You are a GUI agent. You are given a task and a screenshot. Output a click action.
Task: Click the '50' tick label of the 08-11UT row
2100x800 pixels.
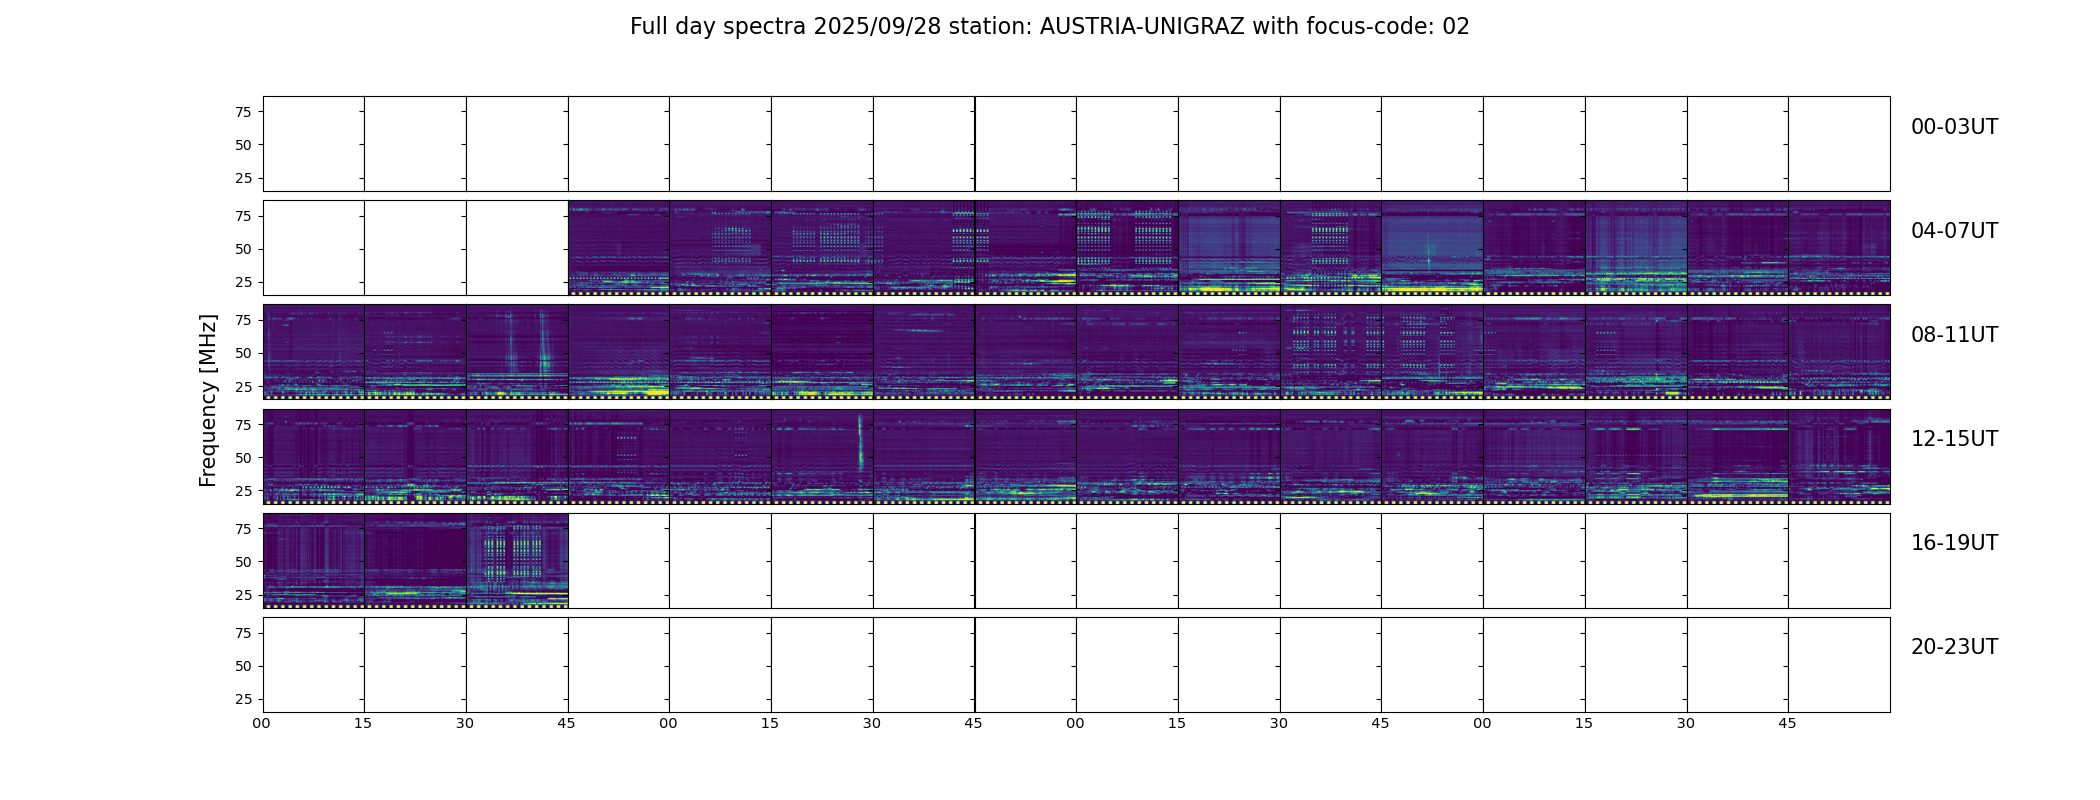tap(243, 353)
